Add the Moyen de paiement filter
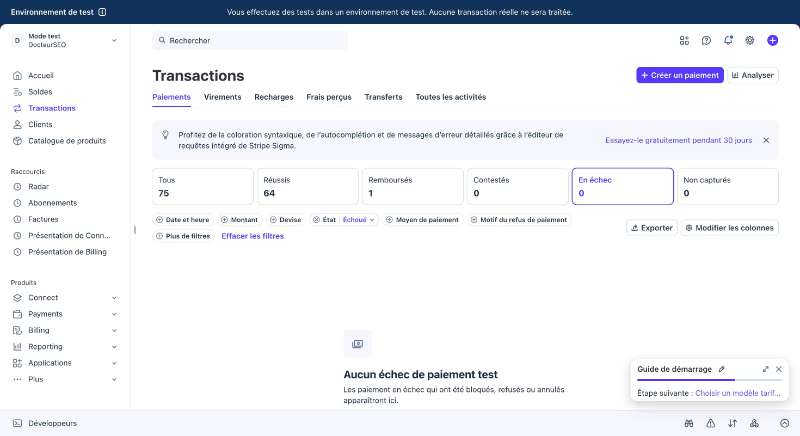The width and height of the screenshot is (800, 436). pos(422,220)
